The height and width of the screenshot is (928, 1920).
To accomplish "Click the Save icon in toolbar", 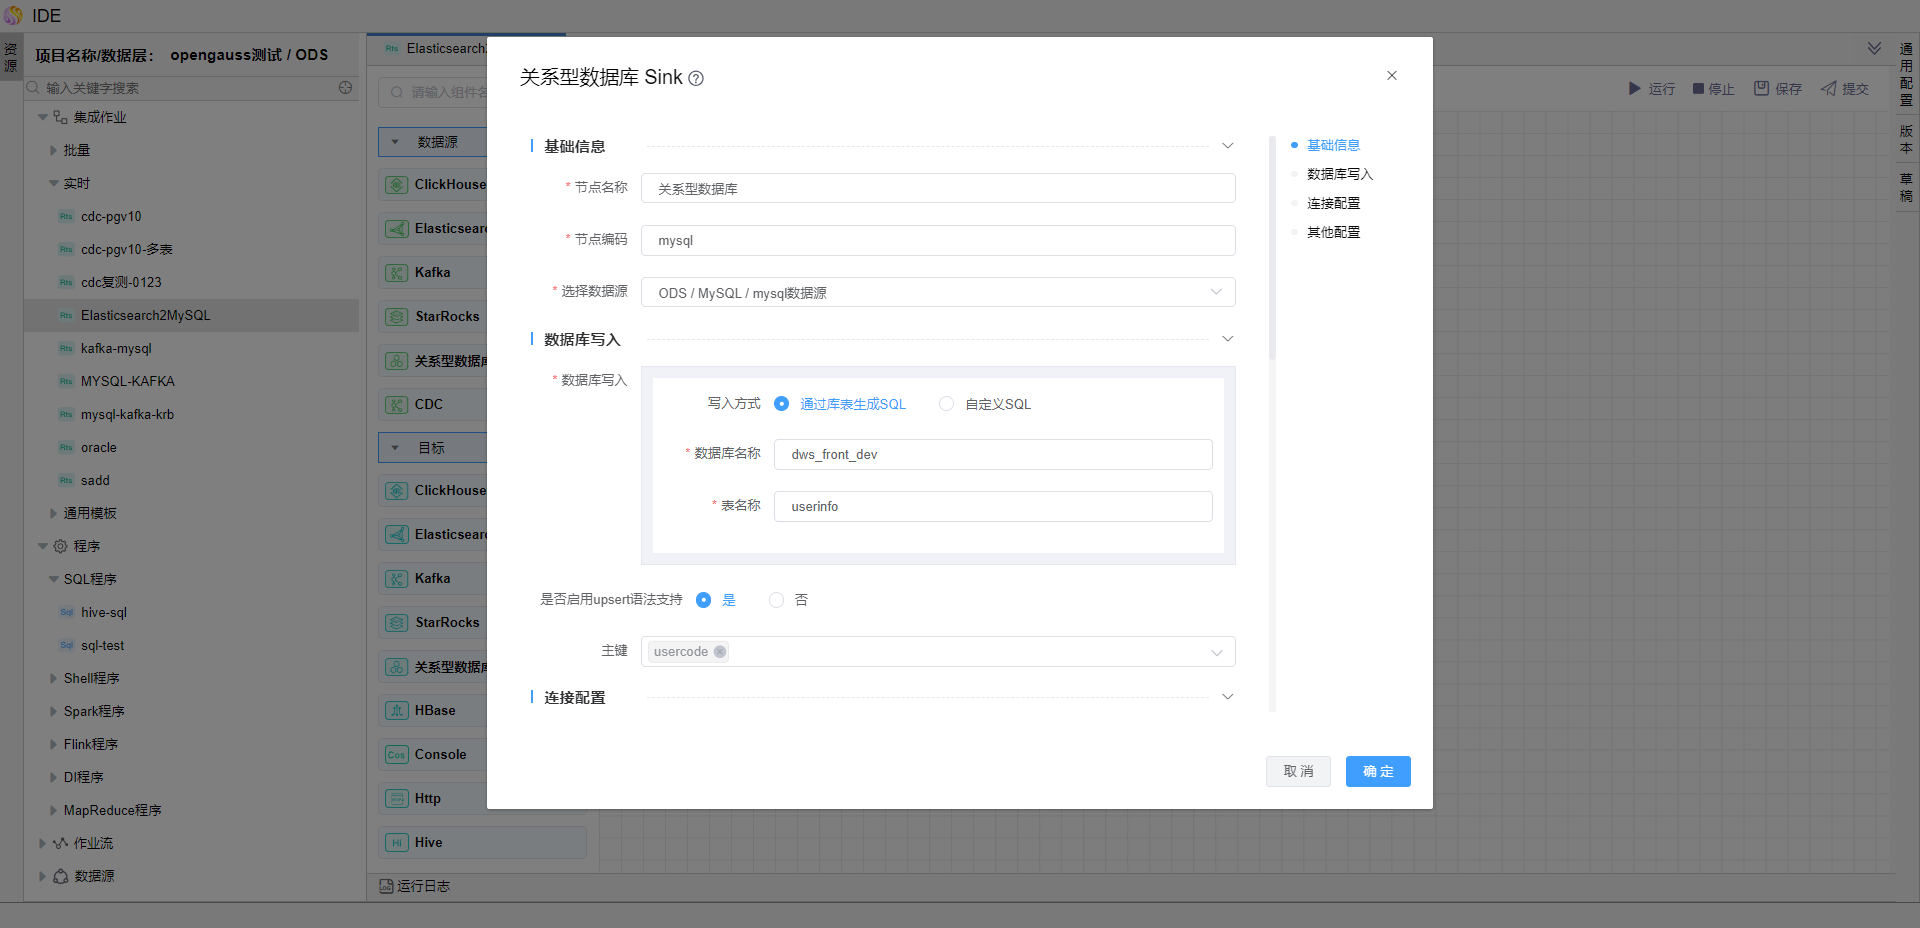I will click(1761, 89).
